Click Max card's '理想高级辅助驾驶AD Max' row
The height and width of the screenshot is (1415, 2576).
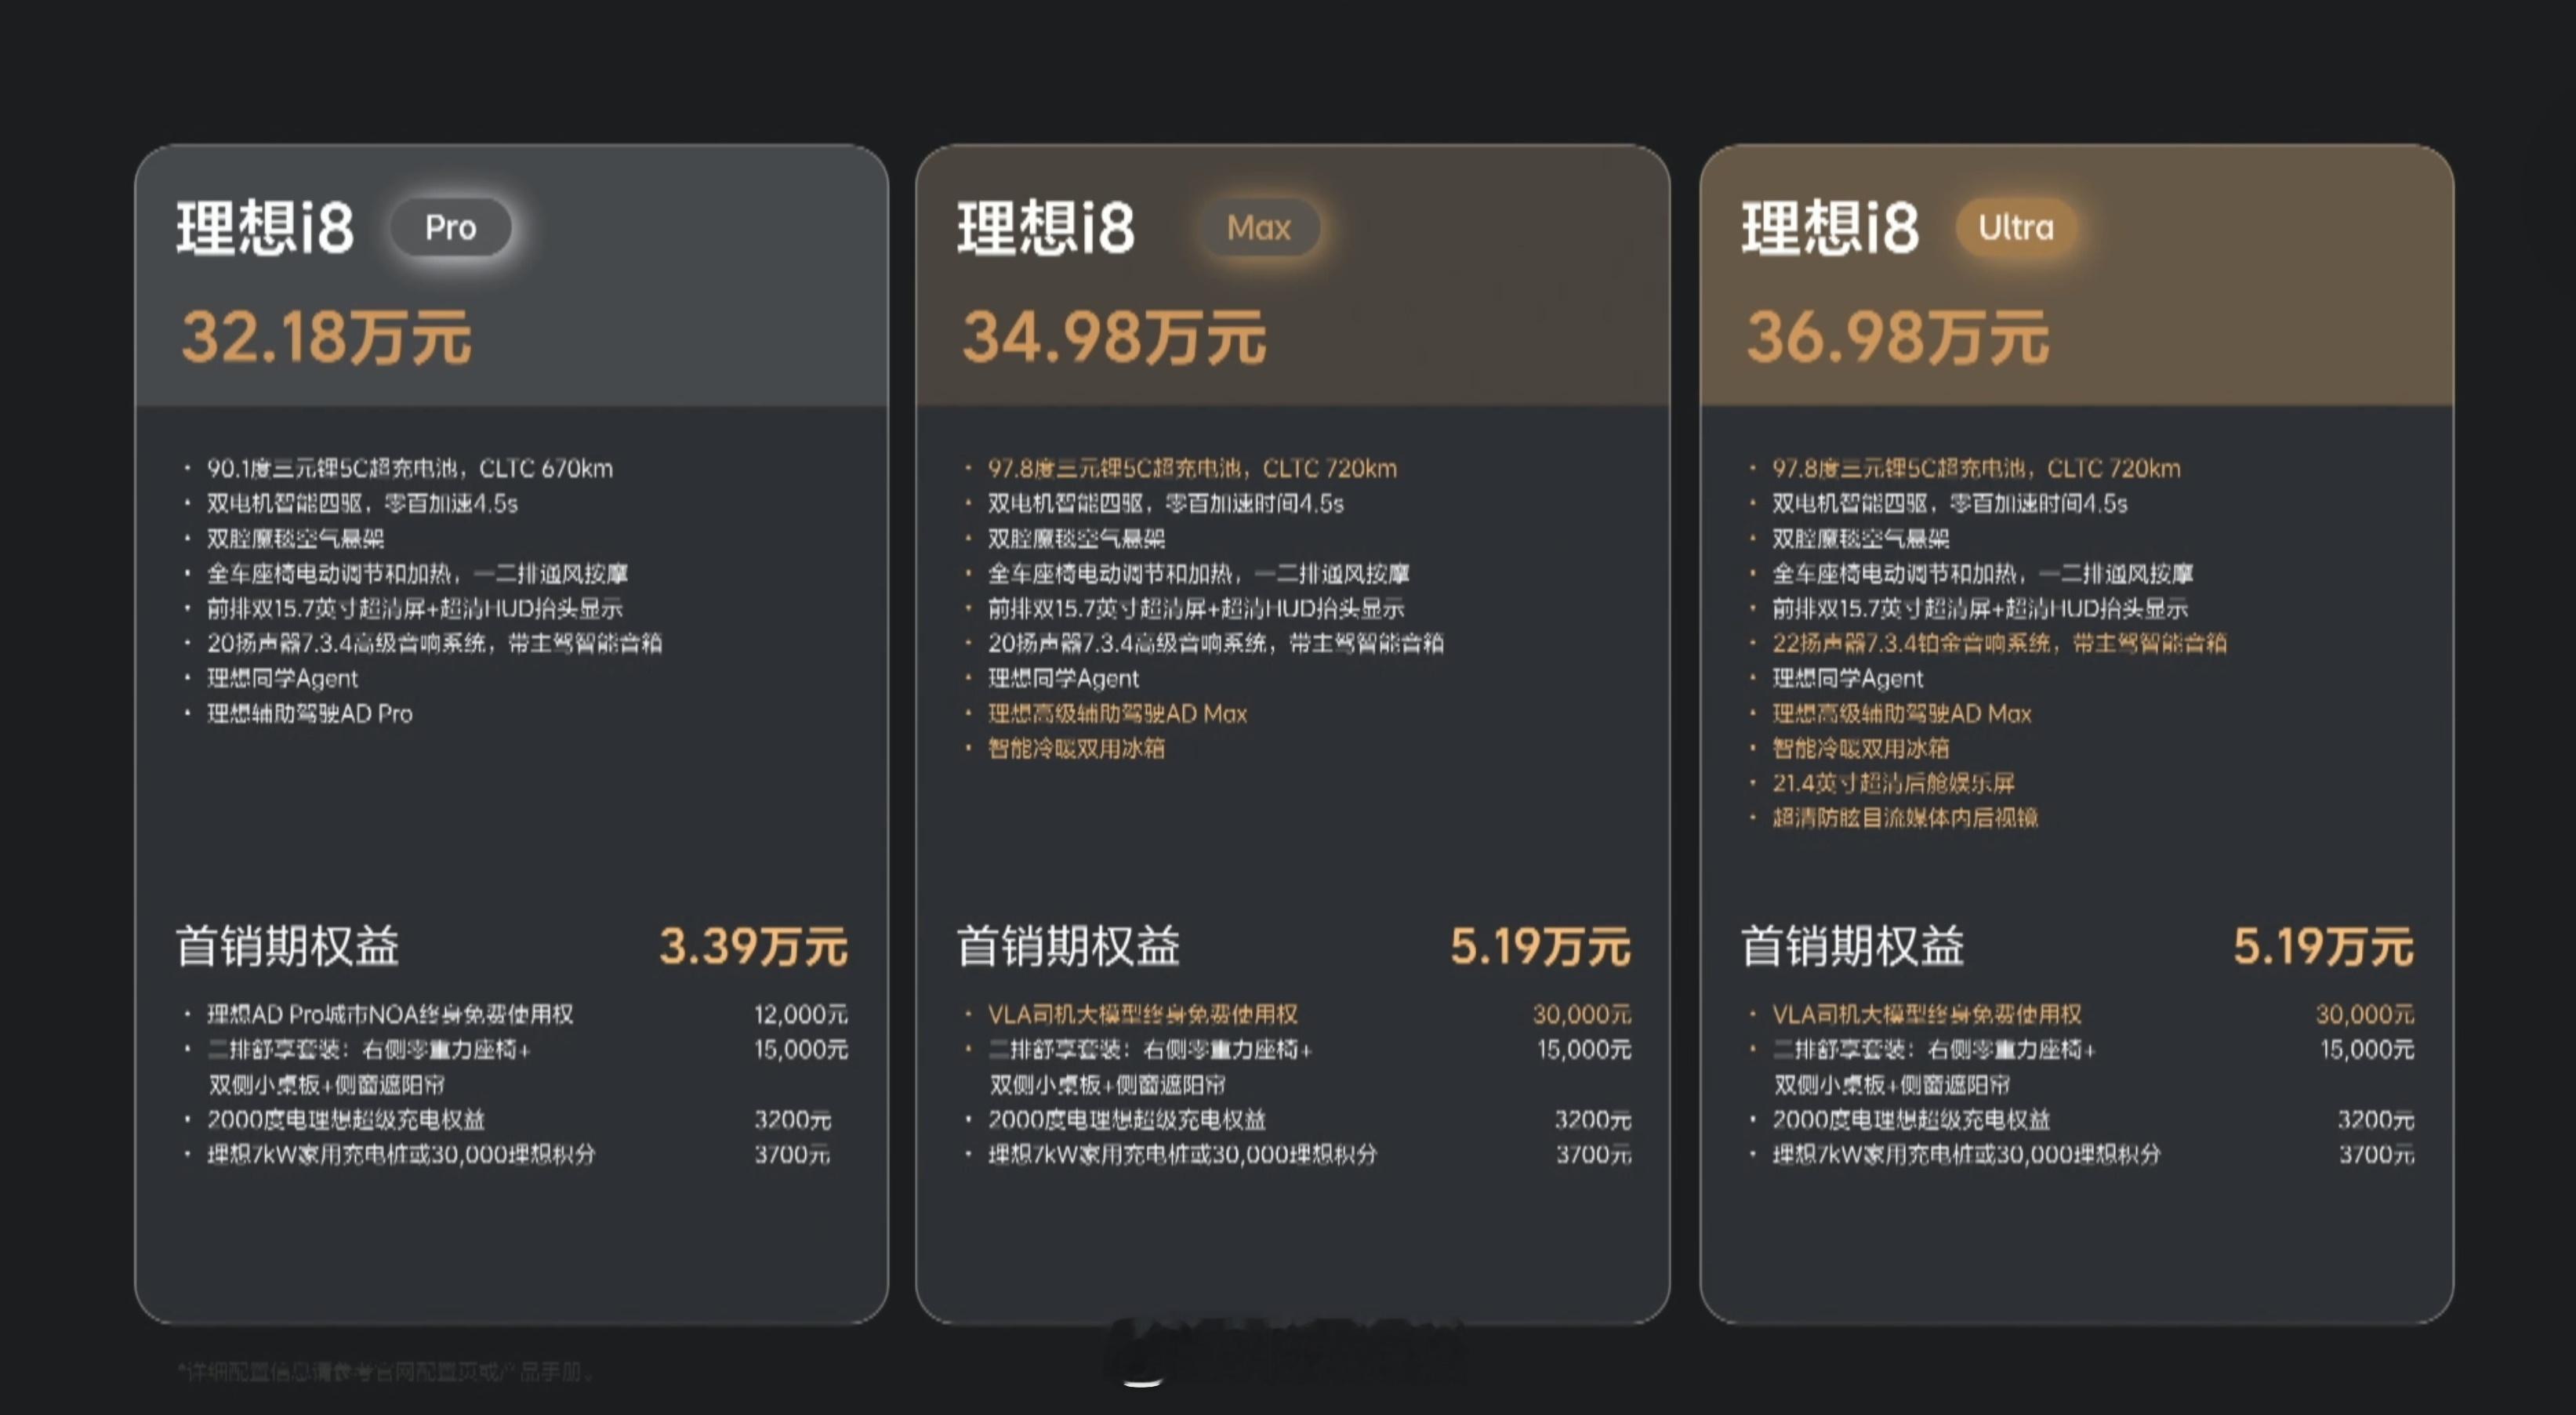tap(1117, 713)
